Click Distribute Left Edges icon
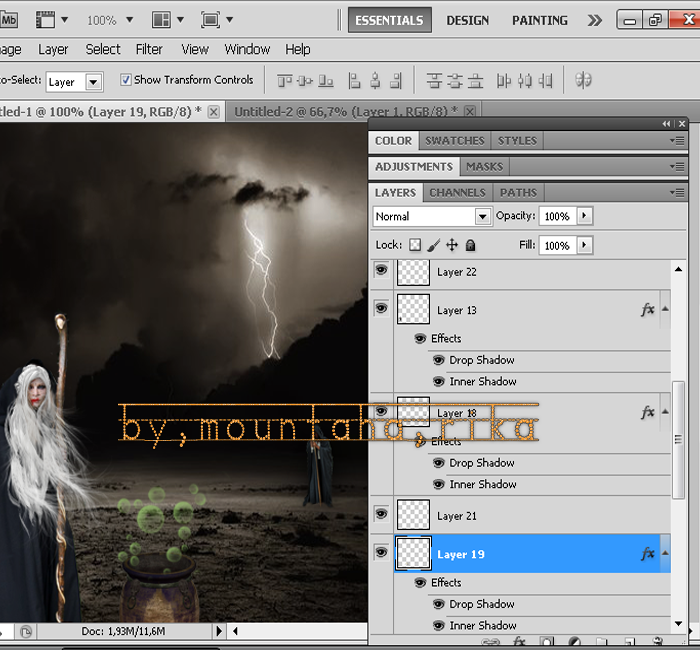 click(x=504, y=81)
